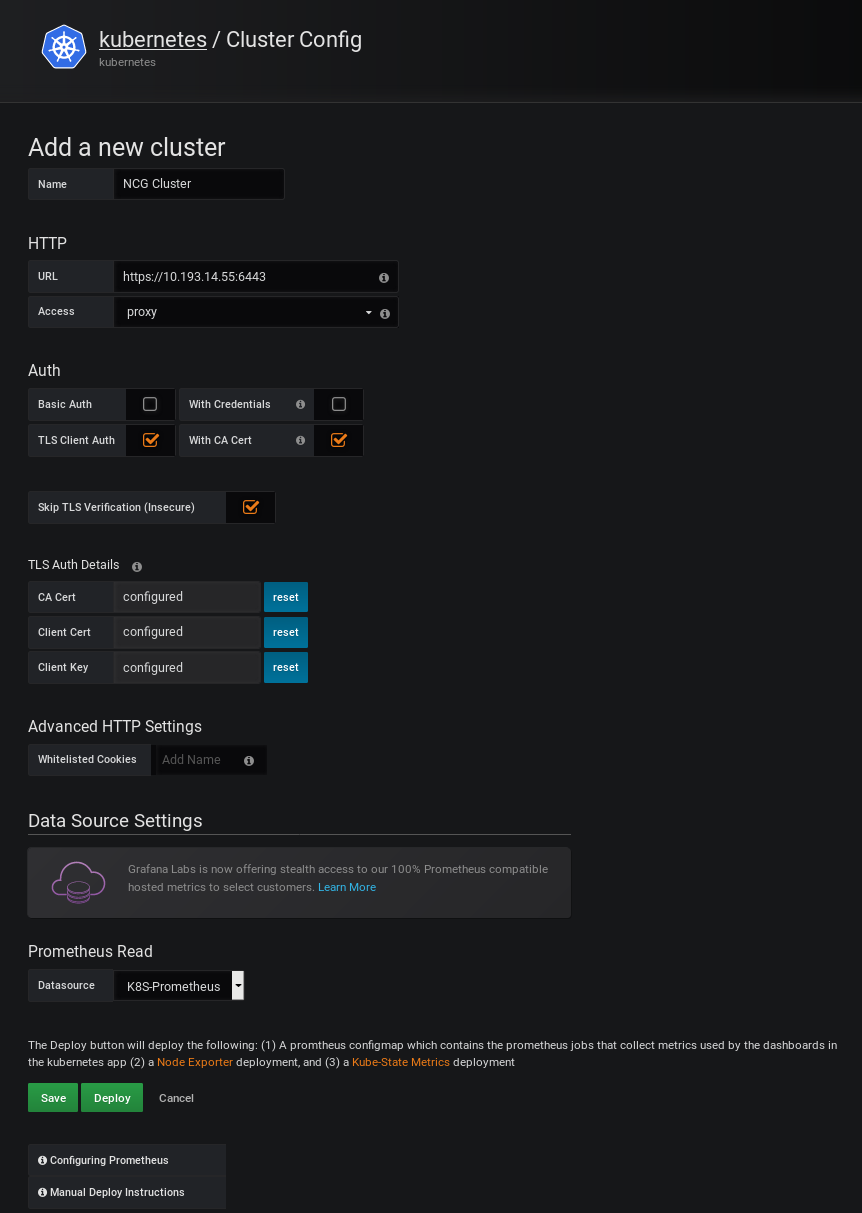The width and height of the screenshot is (862, 1213).
Task: Click the Save button
Action: point(53,1098)
